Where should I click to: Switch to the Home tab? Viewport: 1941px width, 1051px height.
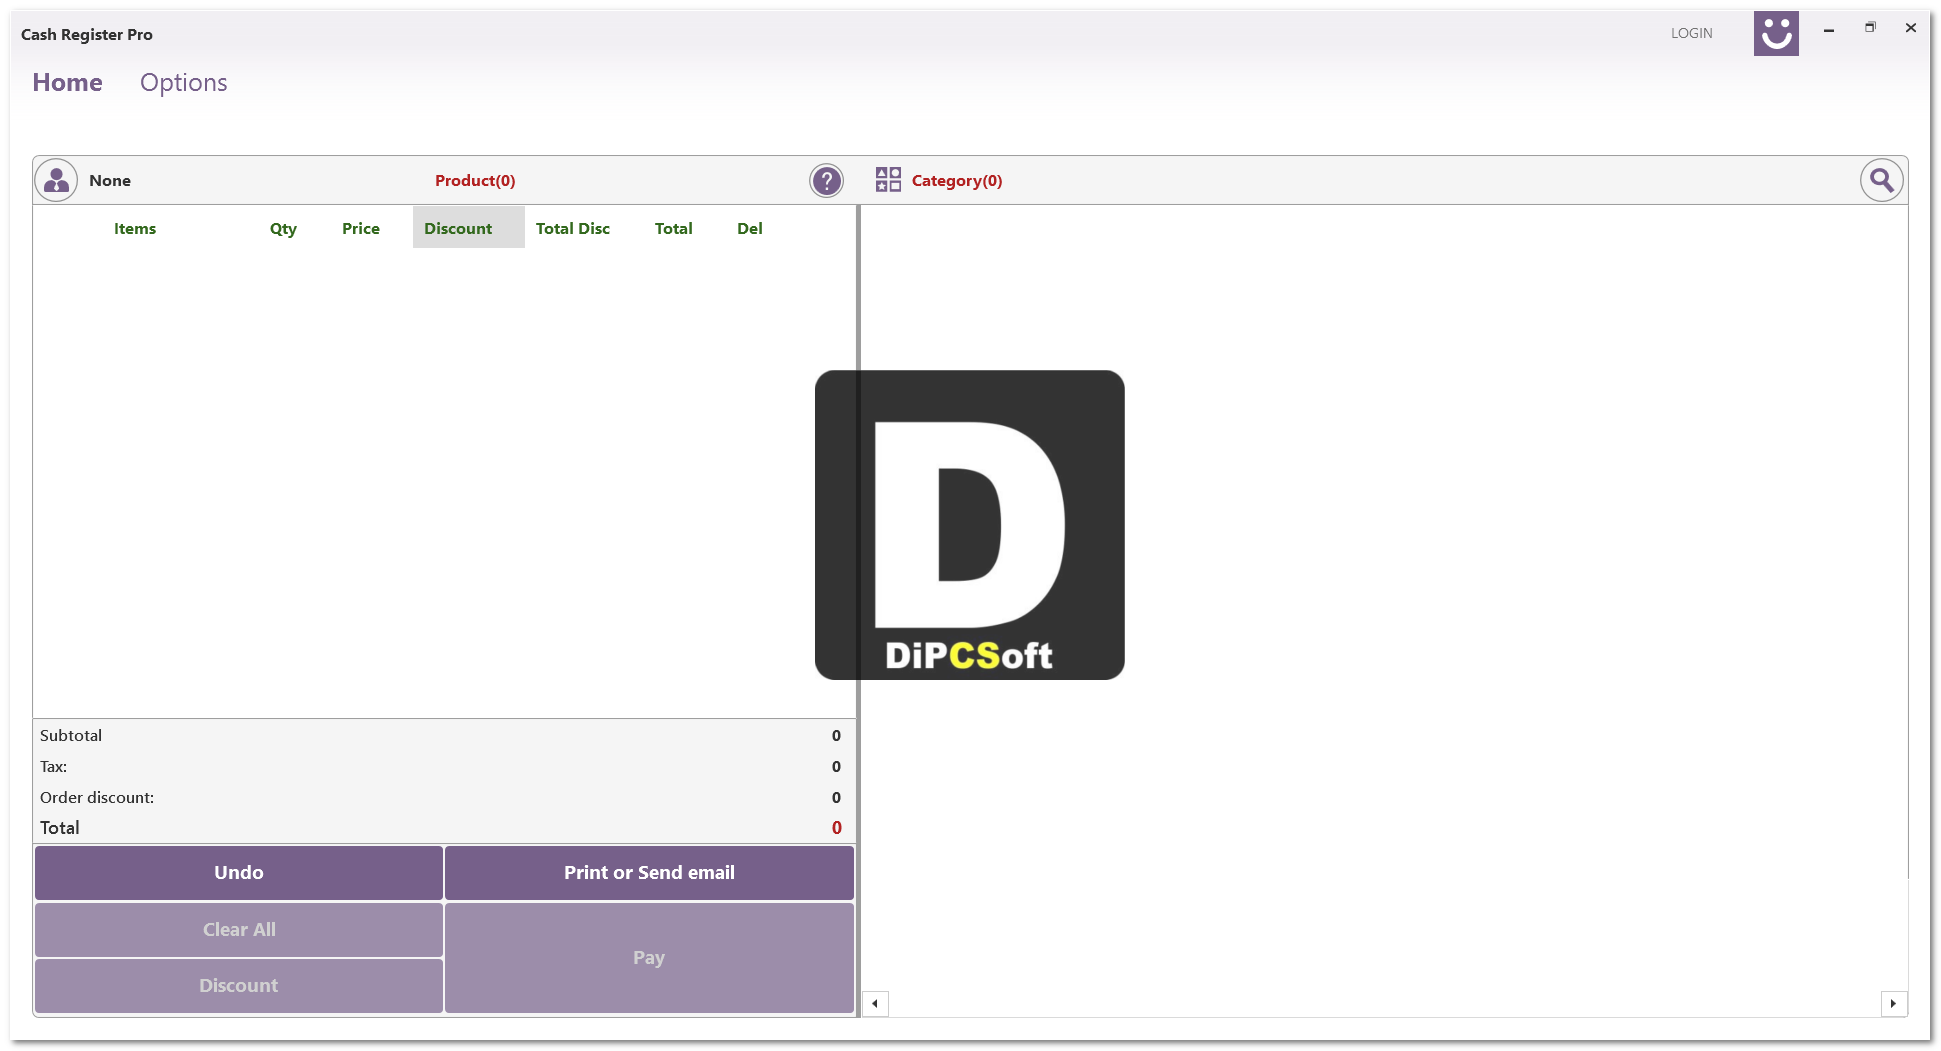67,83
